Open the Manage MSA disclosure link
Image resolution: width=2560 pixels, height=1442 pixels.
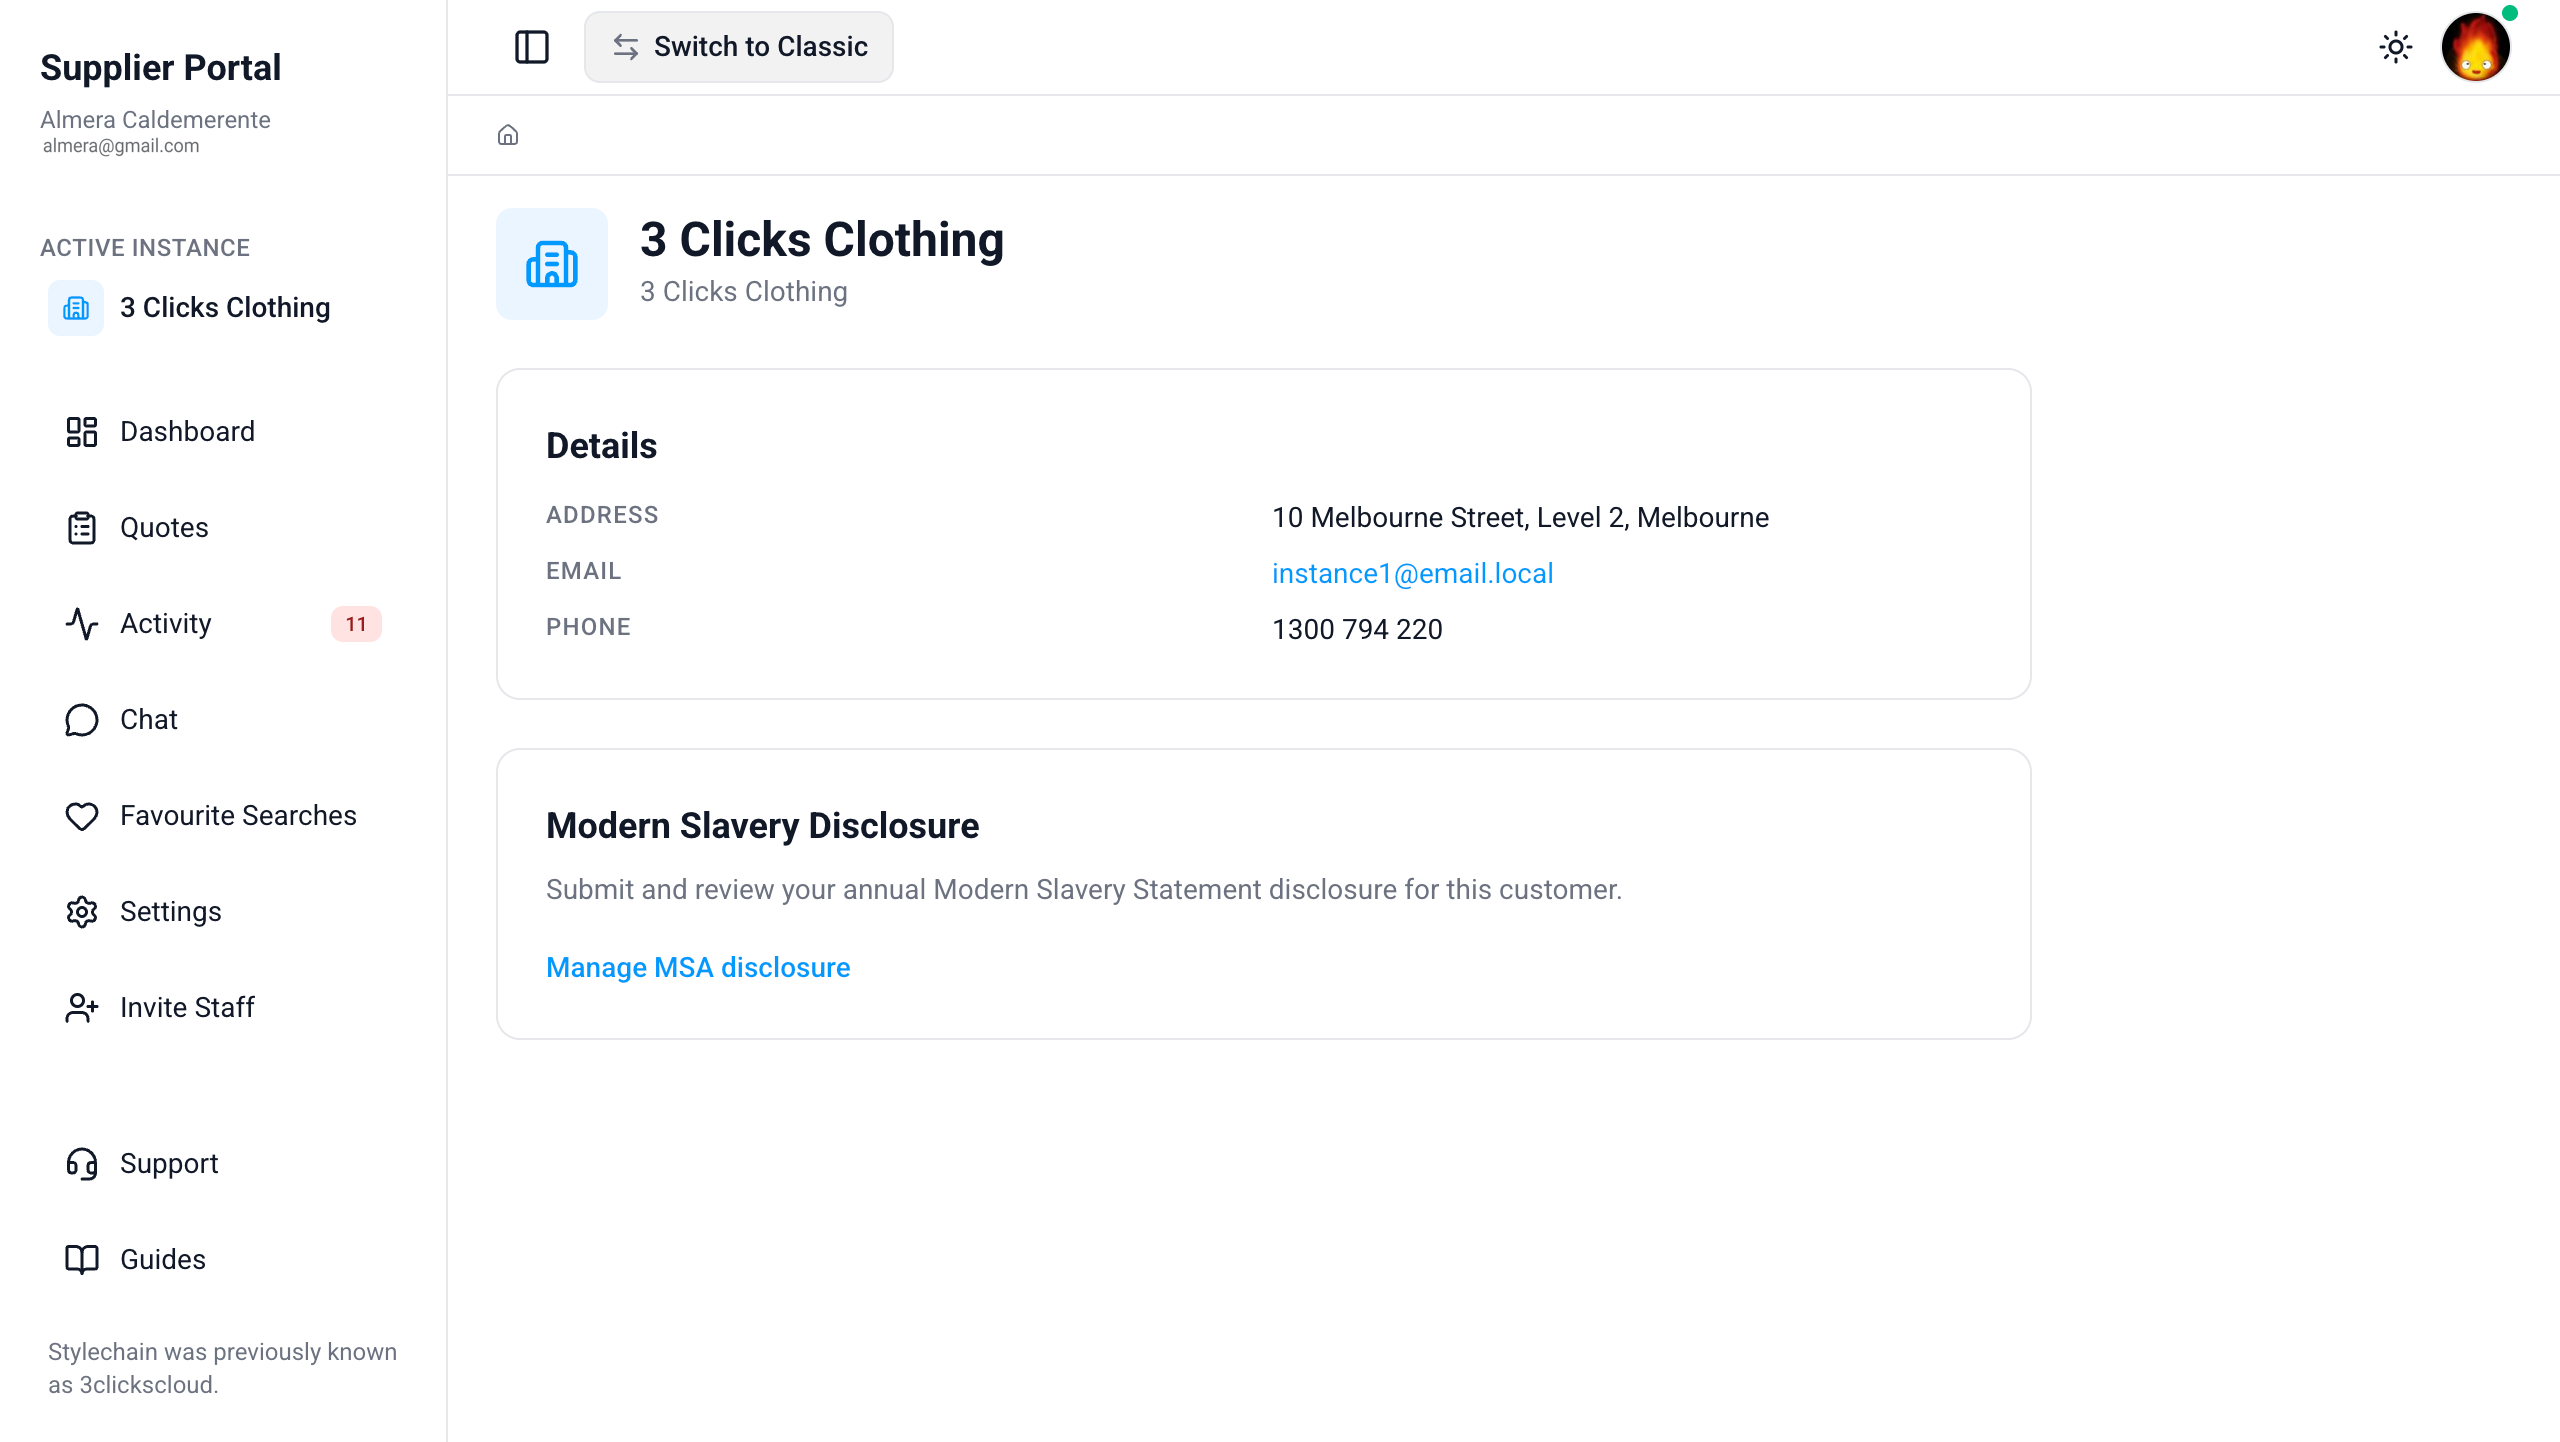(698, 968)
